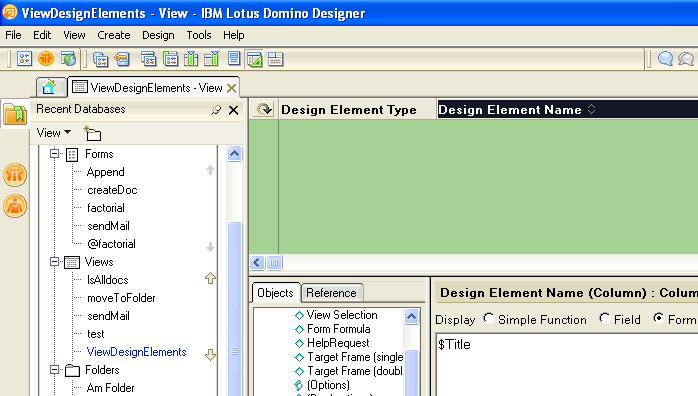Click the folder-with-list toolbar icon

coord(170,59)
